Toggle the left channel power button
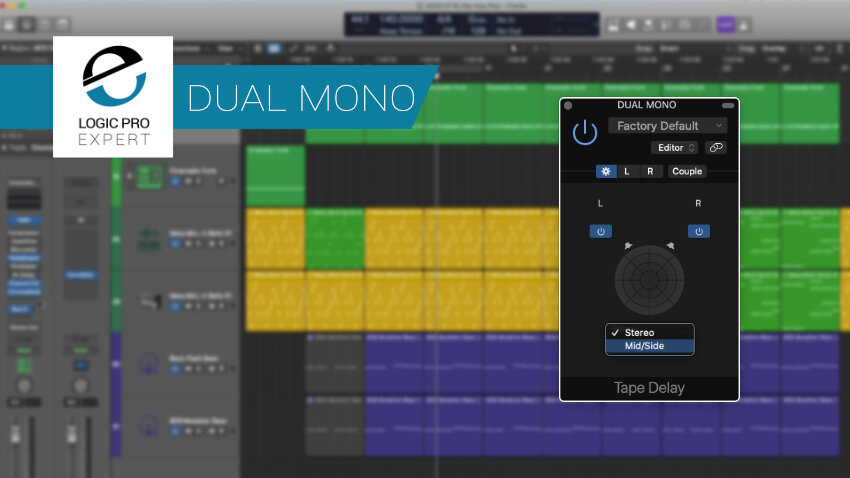 point(601,231)
